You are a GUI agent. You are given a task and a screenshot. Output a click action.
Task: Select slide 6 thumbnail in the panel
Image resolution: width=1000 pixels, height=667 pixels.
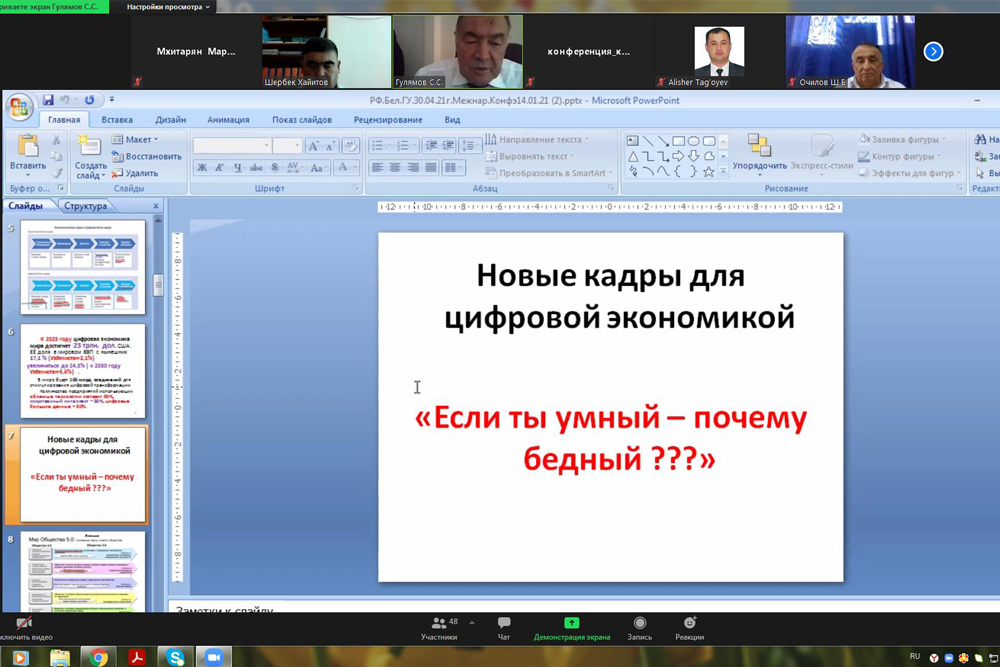(82, 370)
